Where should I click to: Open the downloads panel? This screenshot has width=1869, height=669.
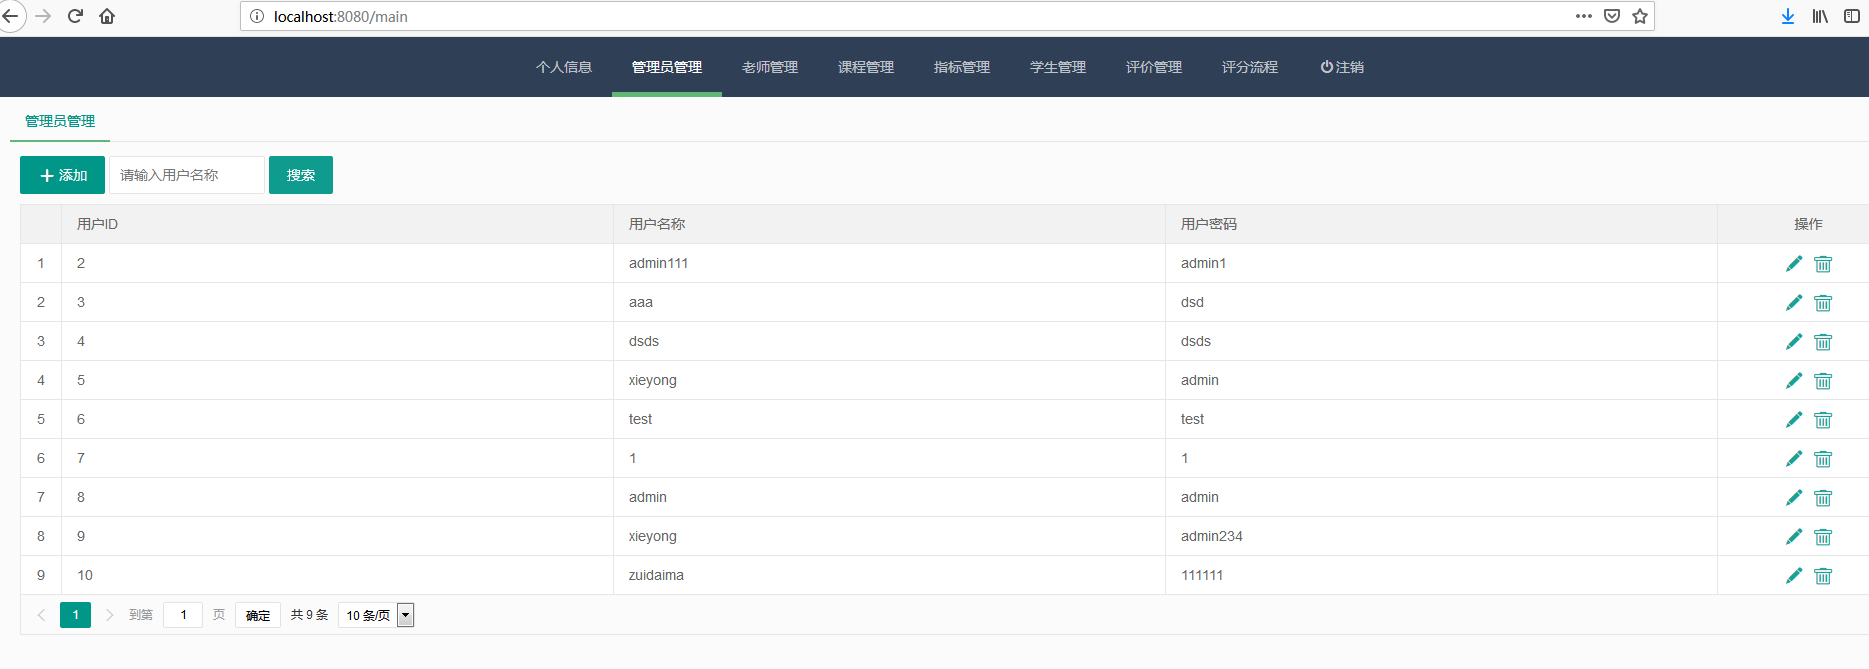point(1788,16)
